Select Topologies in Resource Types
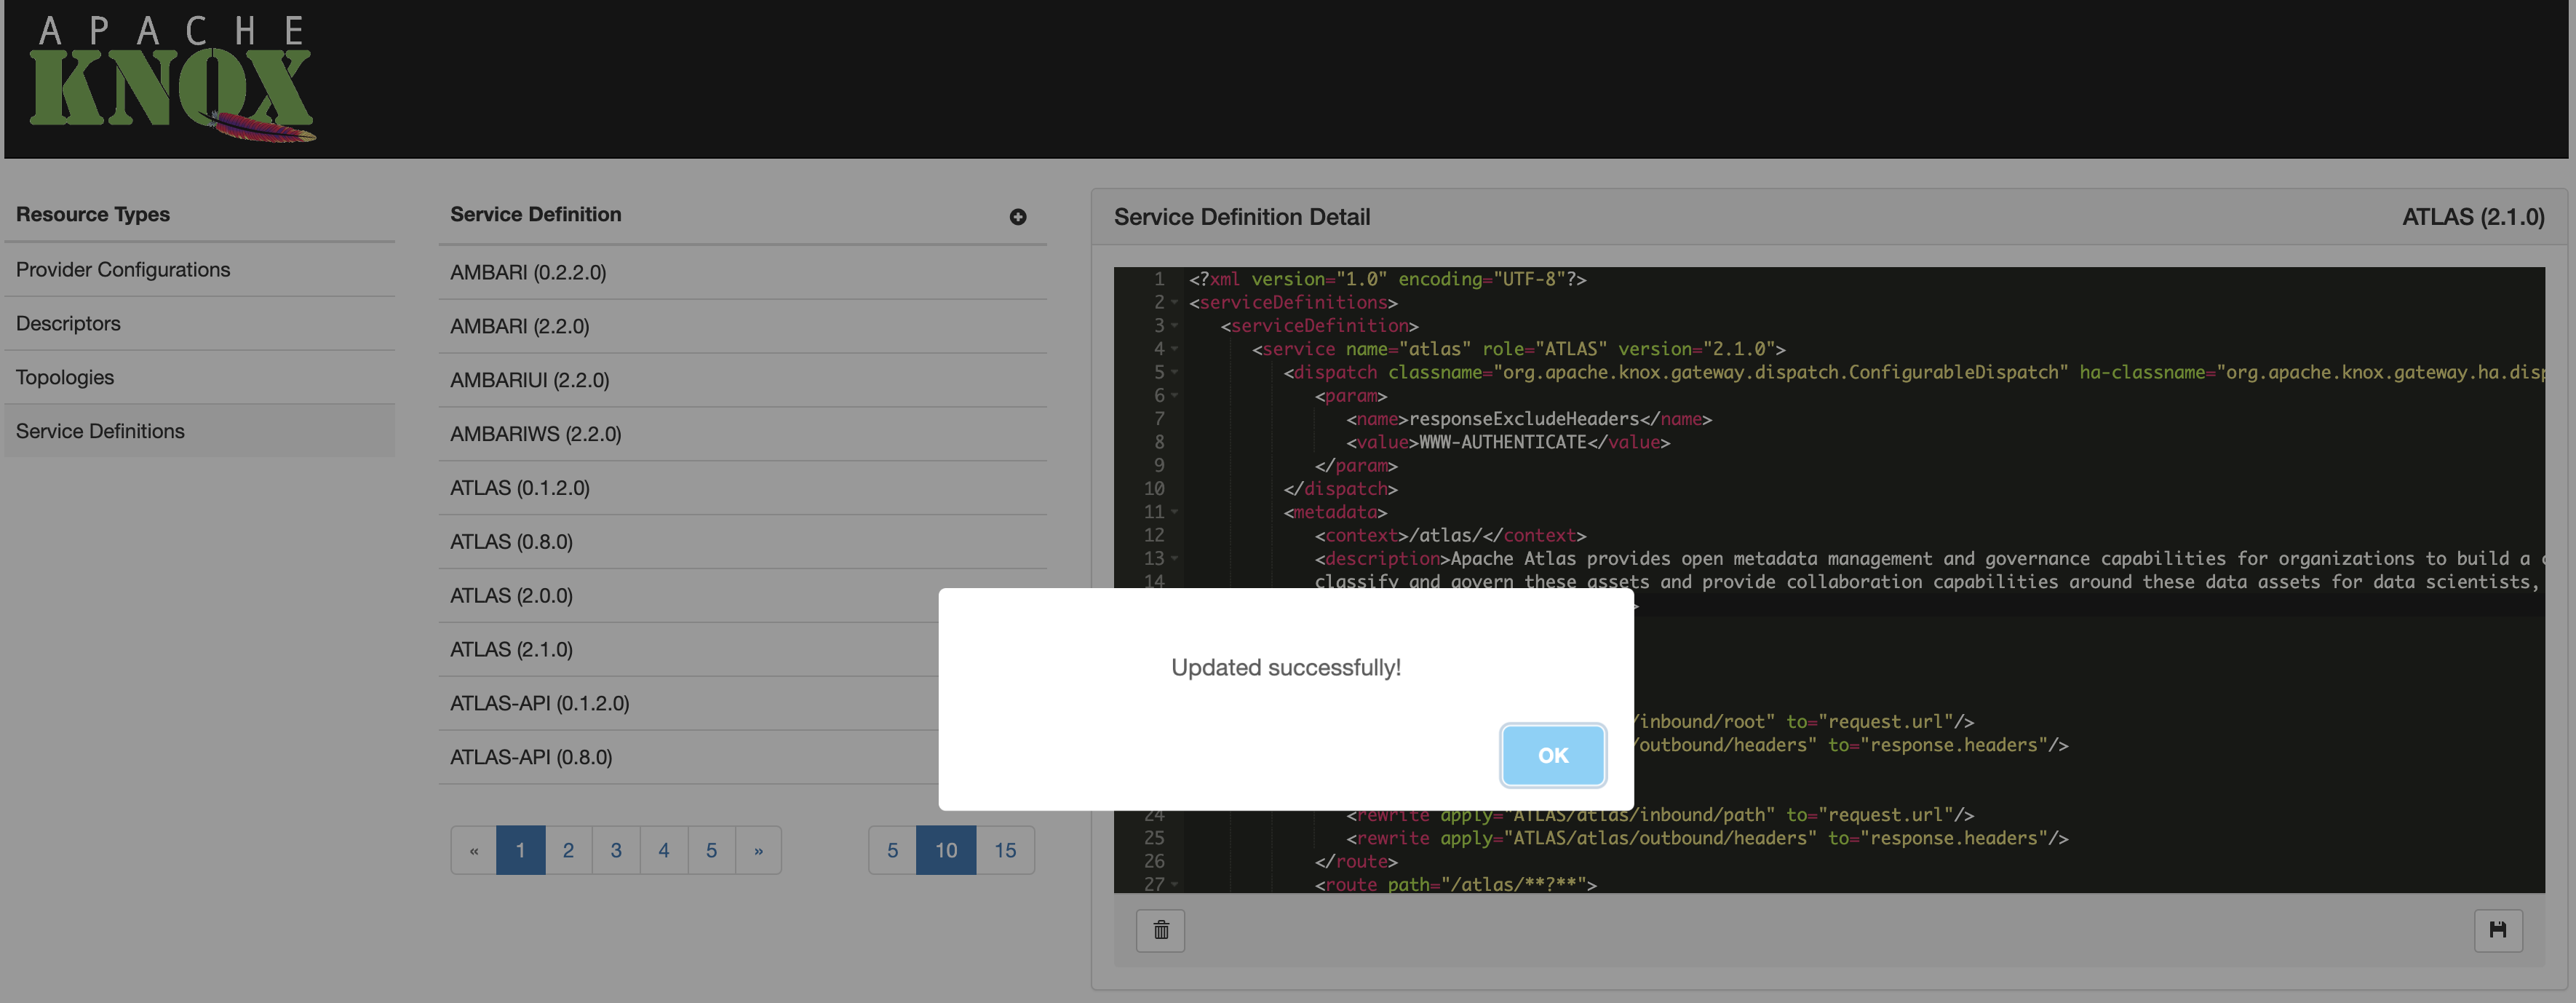The width and height of the screenshot is (2576, 1003). tap(65, 378)
